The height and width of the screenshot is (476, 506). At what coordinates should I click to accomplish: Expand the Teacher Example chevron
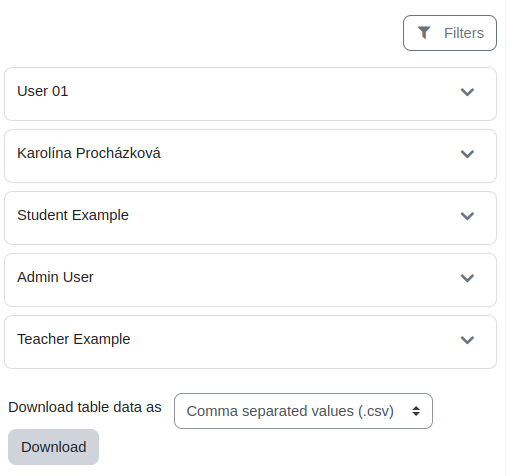coord(467,340)
